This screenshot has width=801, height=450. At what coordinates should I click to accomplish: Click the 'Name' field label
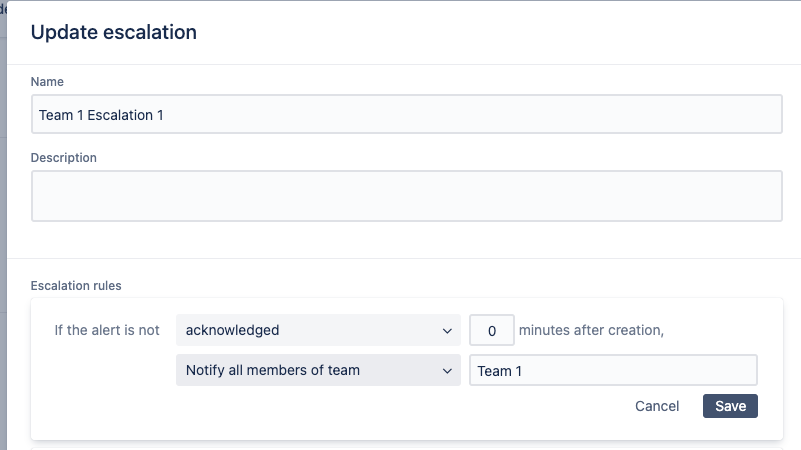coord(47,81)
